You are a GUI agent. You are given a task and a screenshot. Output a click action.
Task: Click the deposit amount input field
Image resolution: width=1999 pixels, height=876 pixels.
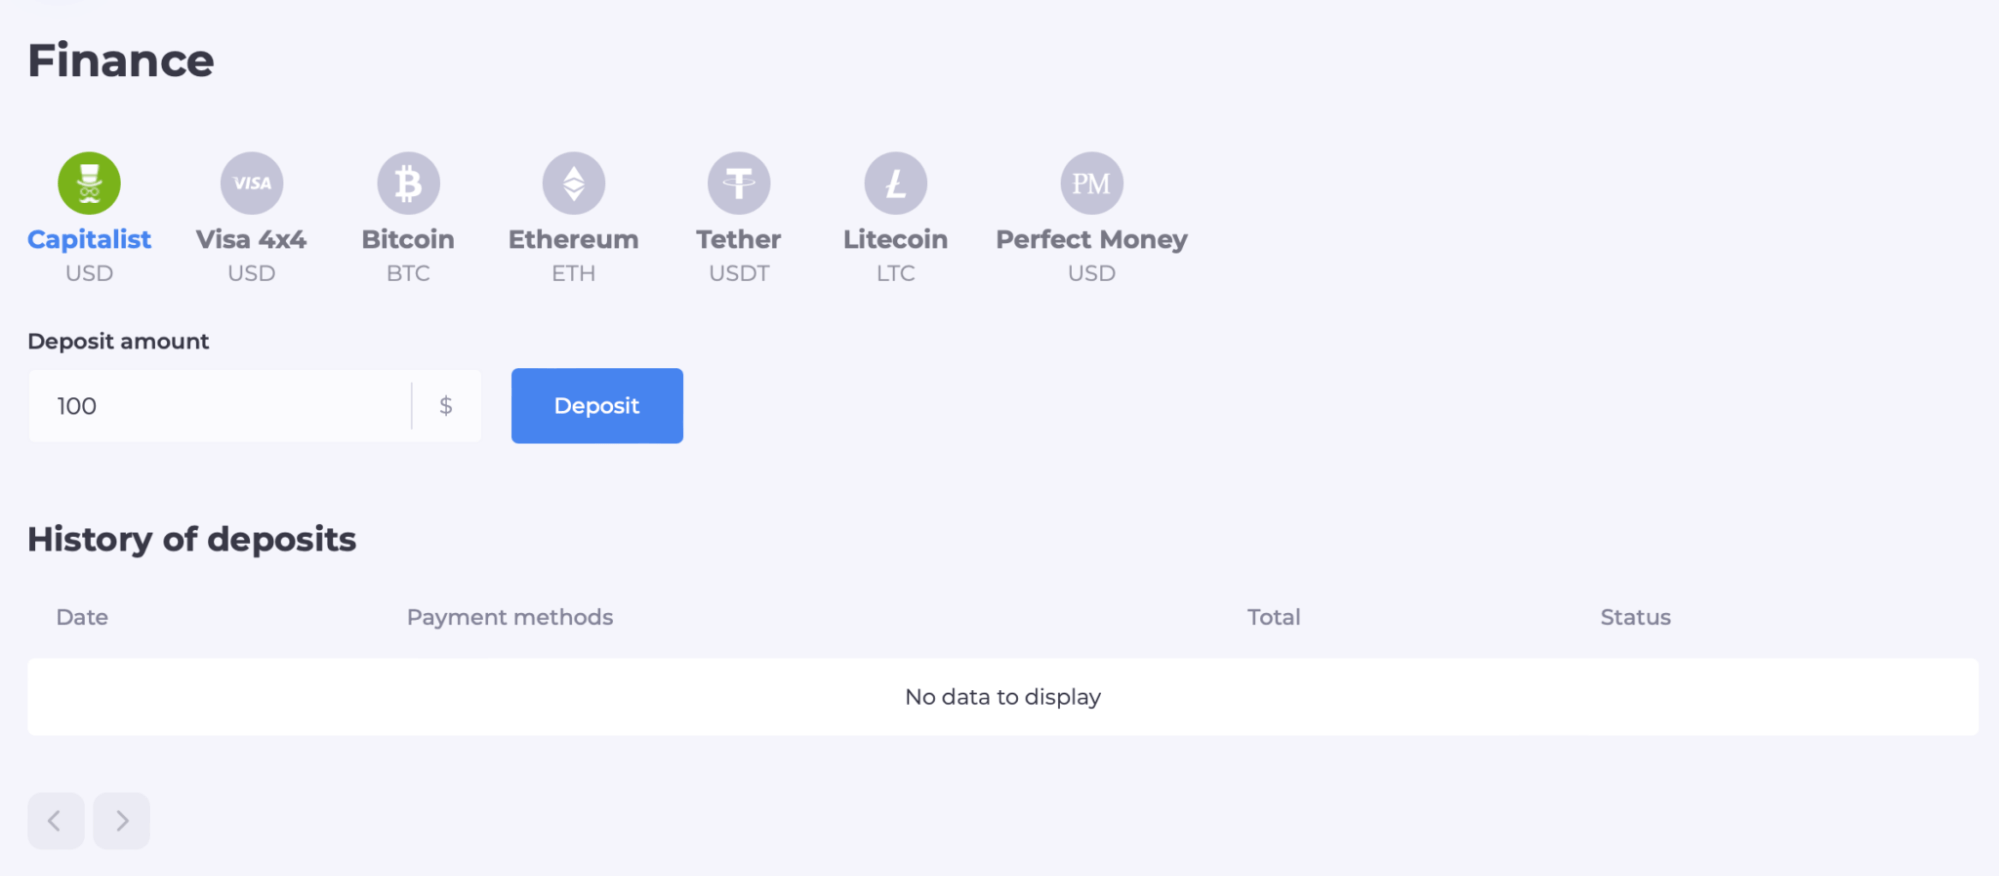pos(220,406)
